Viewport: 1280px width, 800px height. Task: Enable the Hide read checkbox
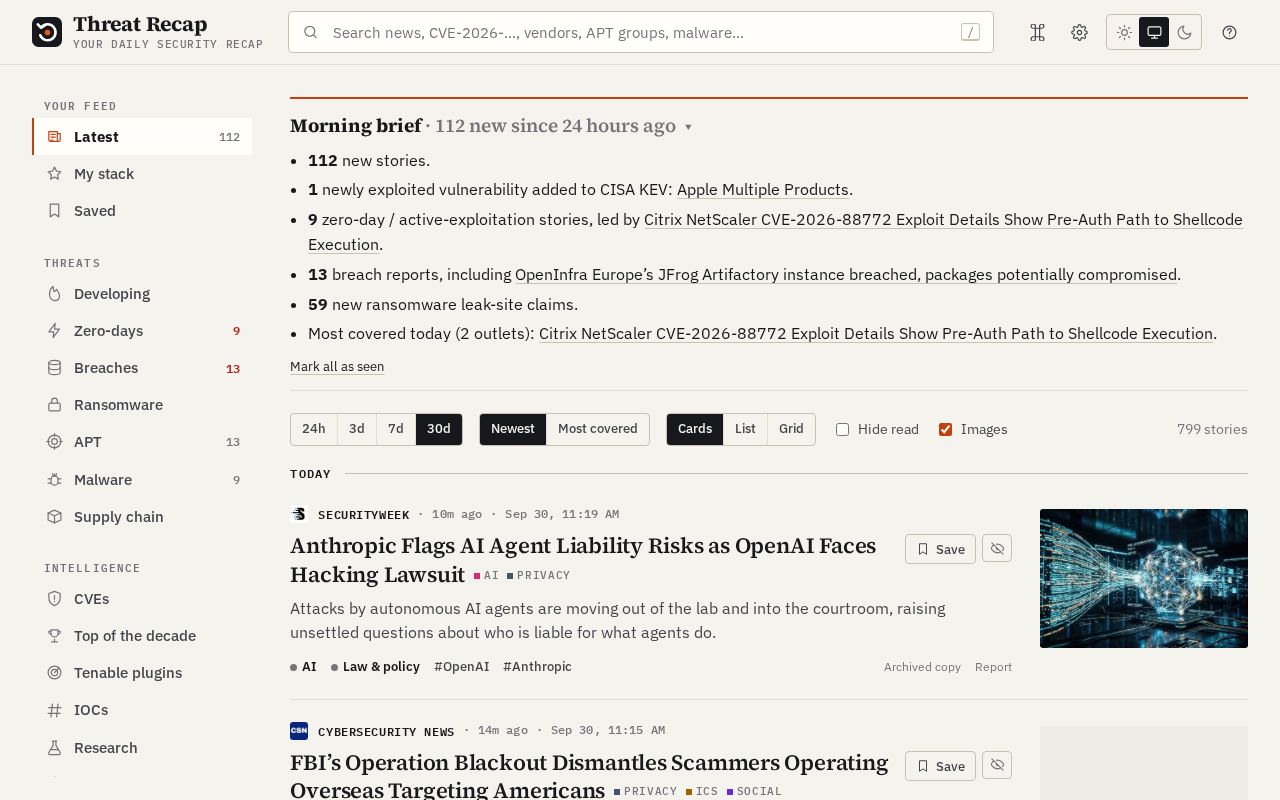click(x=842, y=429)
